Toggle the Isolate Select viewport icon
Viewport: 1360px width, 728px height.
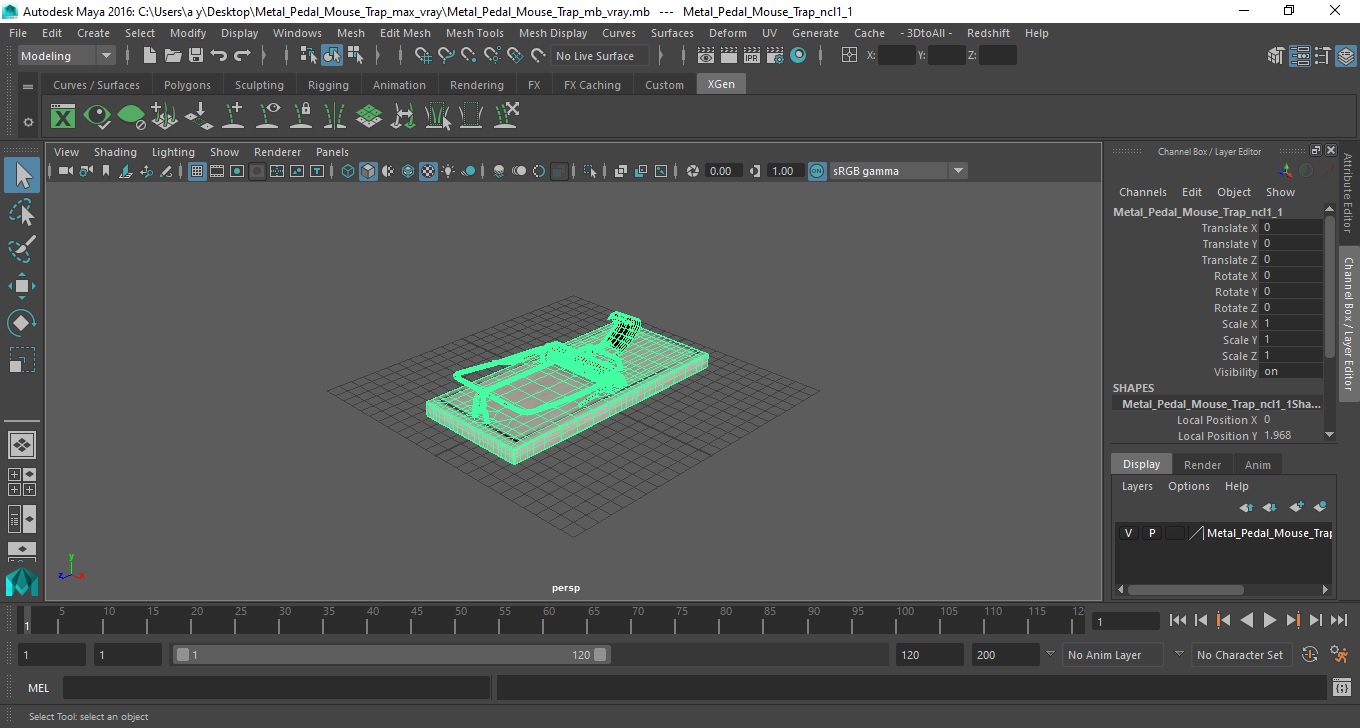590,171
